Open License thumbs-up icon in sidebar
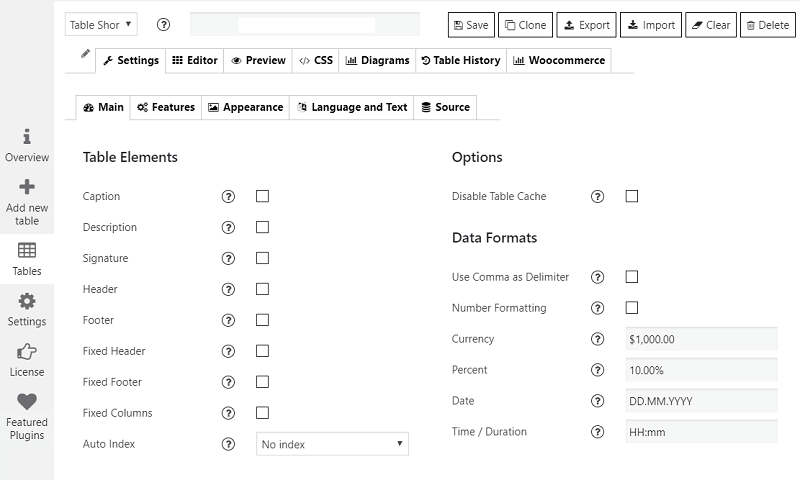The height and width of the screenshot is (480, 800). click(27, 352)
